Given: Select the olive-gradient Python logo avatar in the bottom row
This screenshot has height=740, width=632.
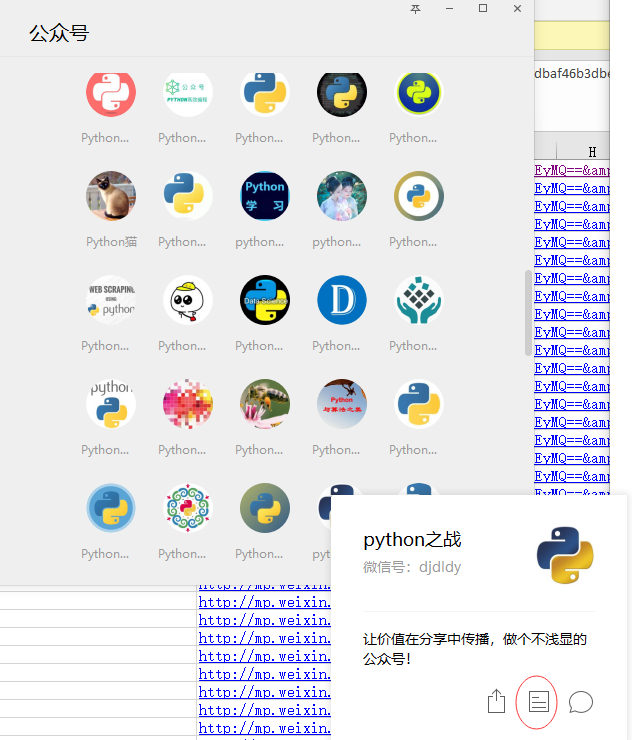Looking at the screenshot, I should pos(265,508).
